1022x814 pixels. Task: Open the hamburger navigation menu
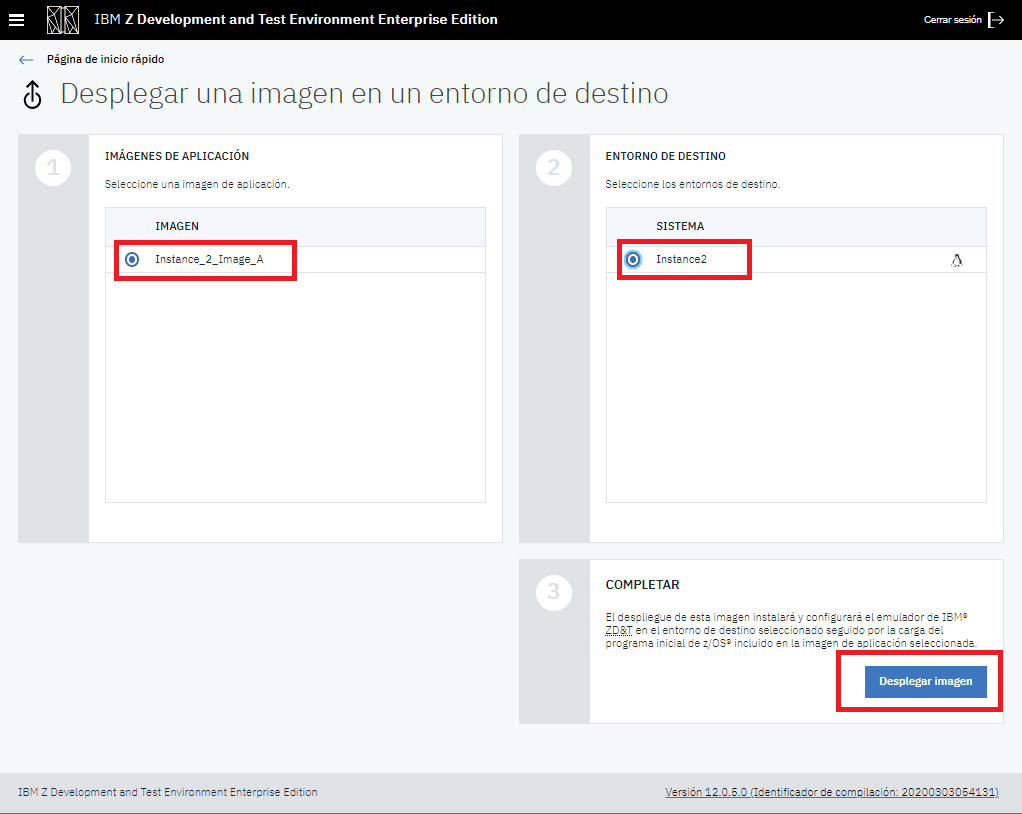[x=16, y=20]
